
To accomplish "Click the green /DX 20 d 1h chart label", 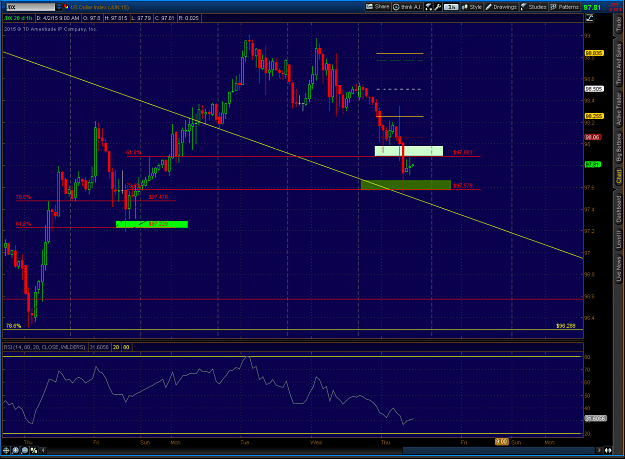I will pyautogui.click(x=18, y=18).
